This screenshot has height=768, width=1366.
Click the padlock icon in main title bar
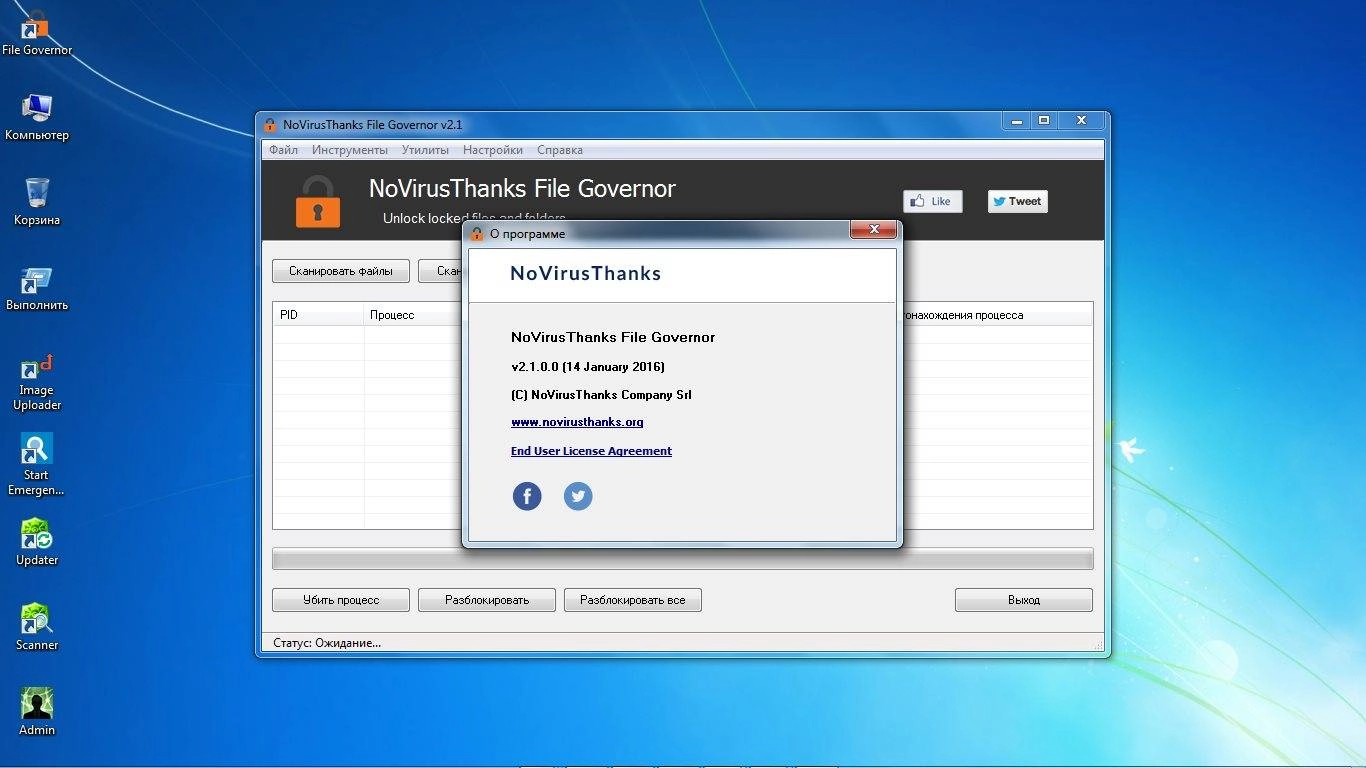point(270,125)
